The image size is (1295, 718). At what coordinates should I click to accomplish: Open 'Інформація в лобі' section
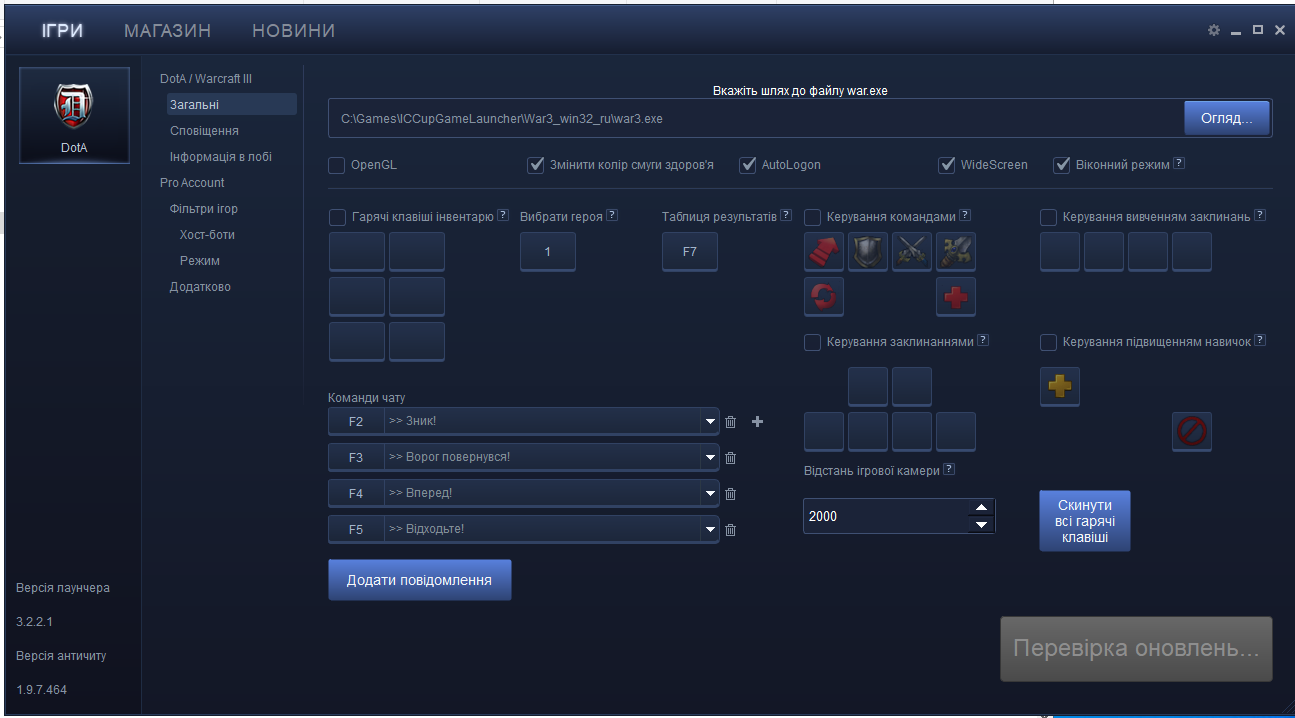tap(221, 157)
